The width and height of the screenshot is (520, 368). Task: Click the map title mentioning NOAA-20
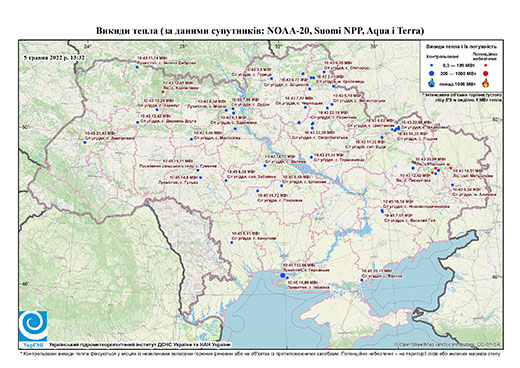point(260,31)
